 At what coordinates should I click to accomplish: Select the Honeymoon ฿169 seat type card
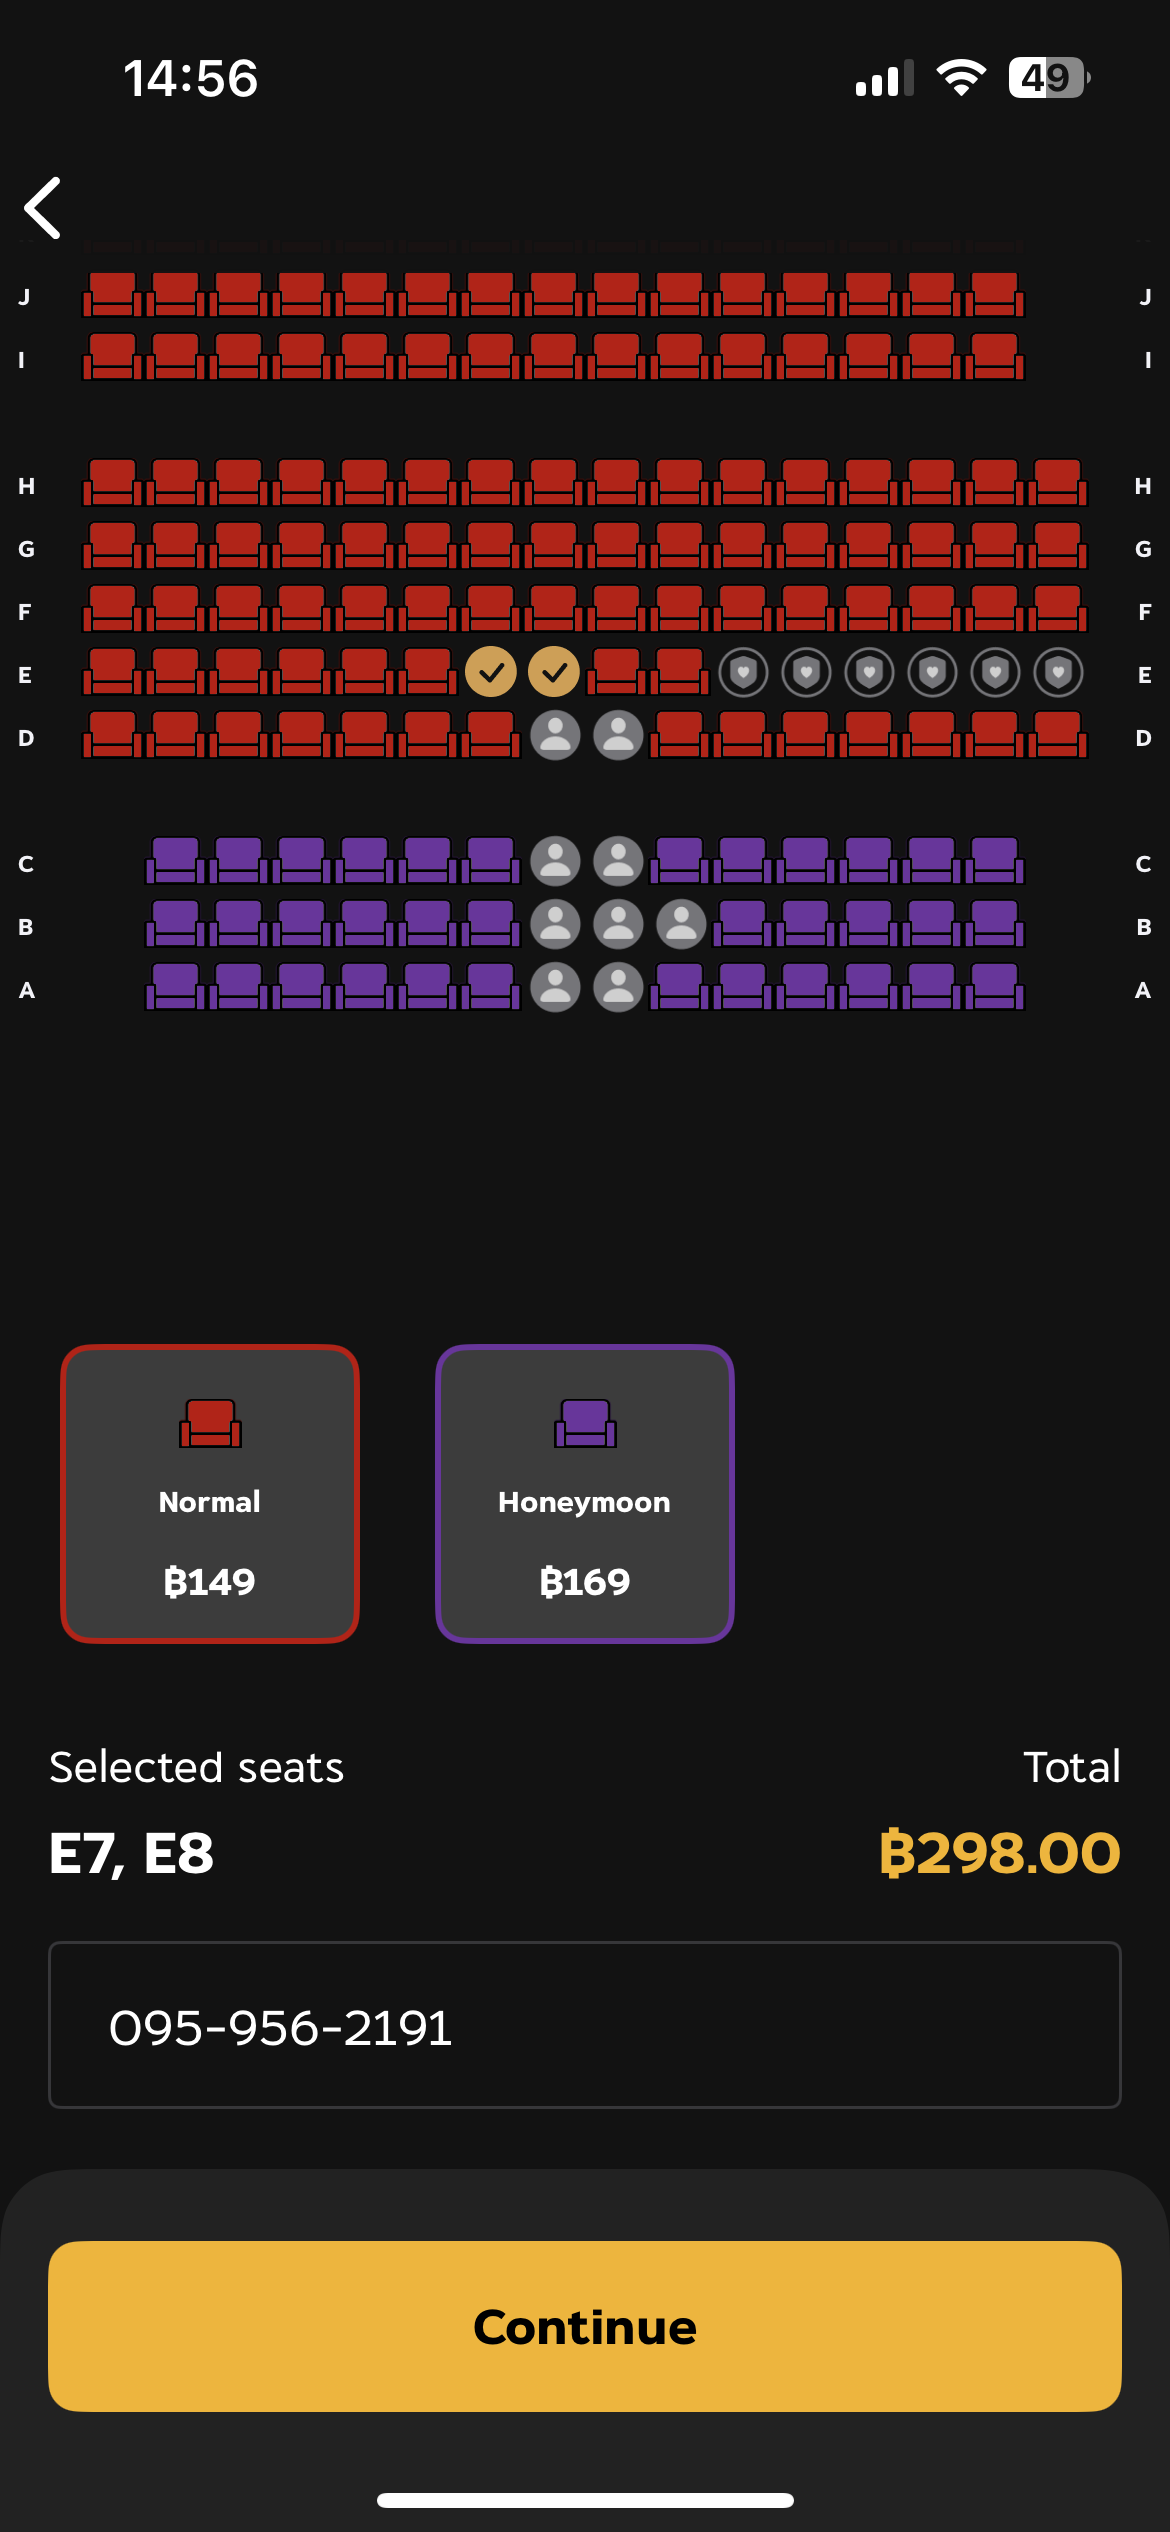[x=585, y=1494]
